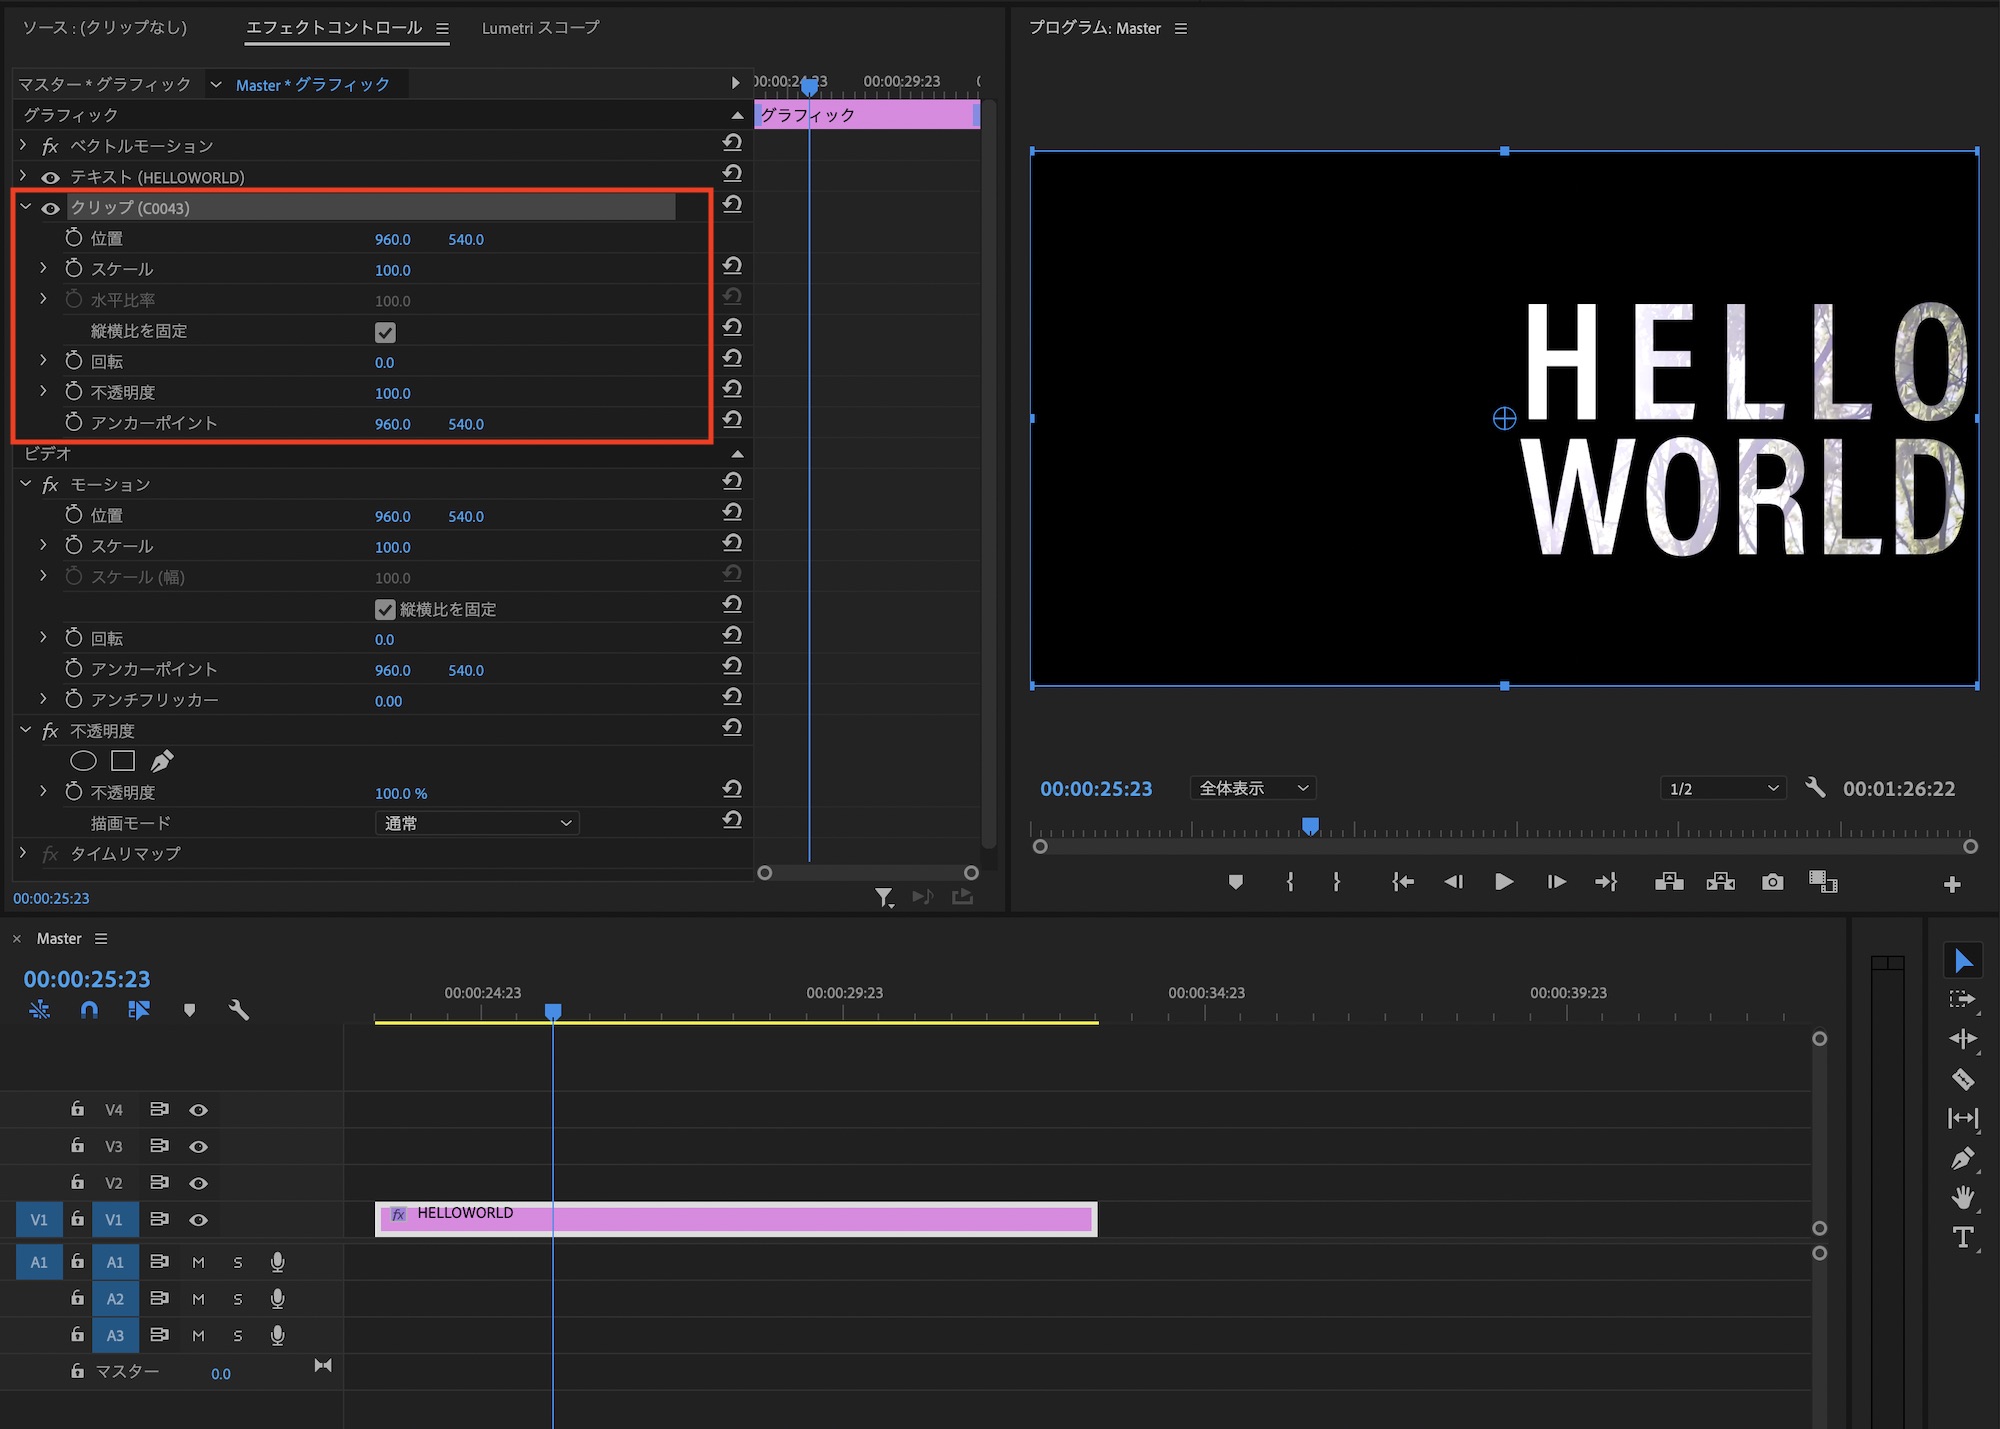Uncheck the uniform scale checkbox in the Clip (C0043) section
This screenshot has height=1429, width=2000.
[x=385, y=332]
